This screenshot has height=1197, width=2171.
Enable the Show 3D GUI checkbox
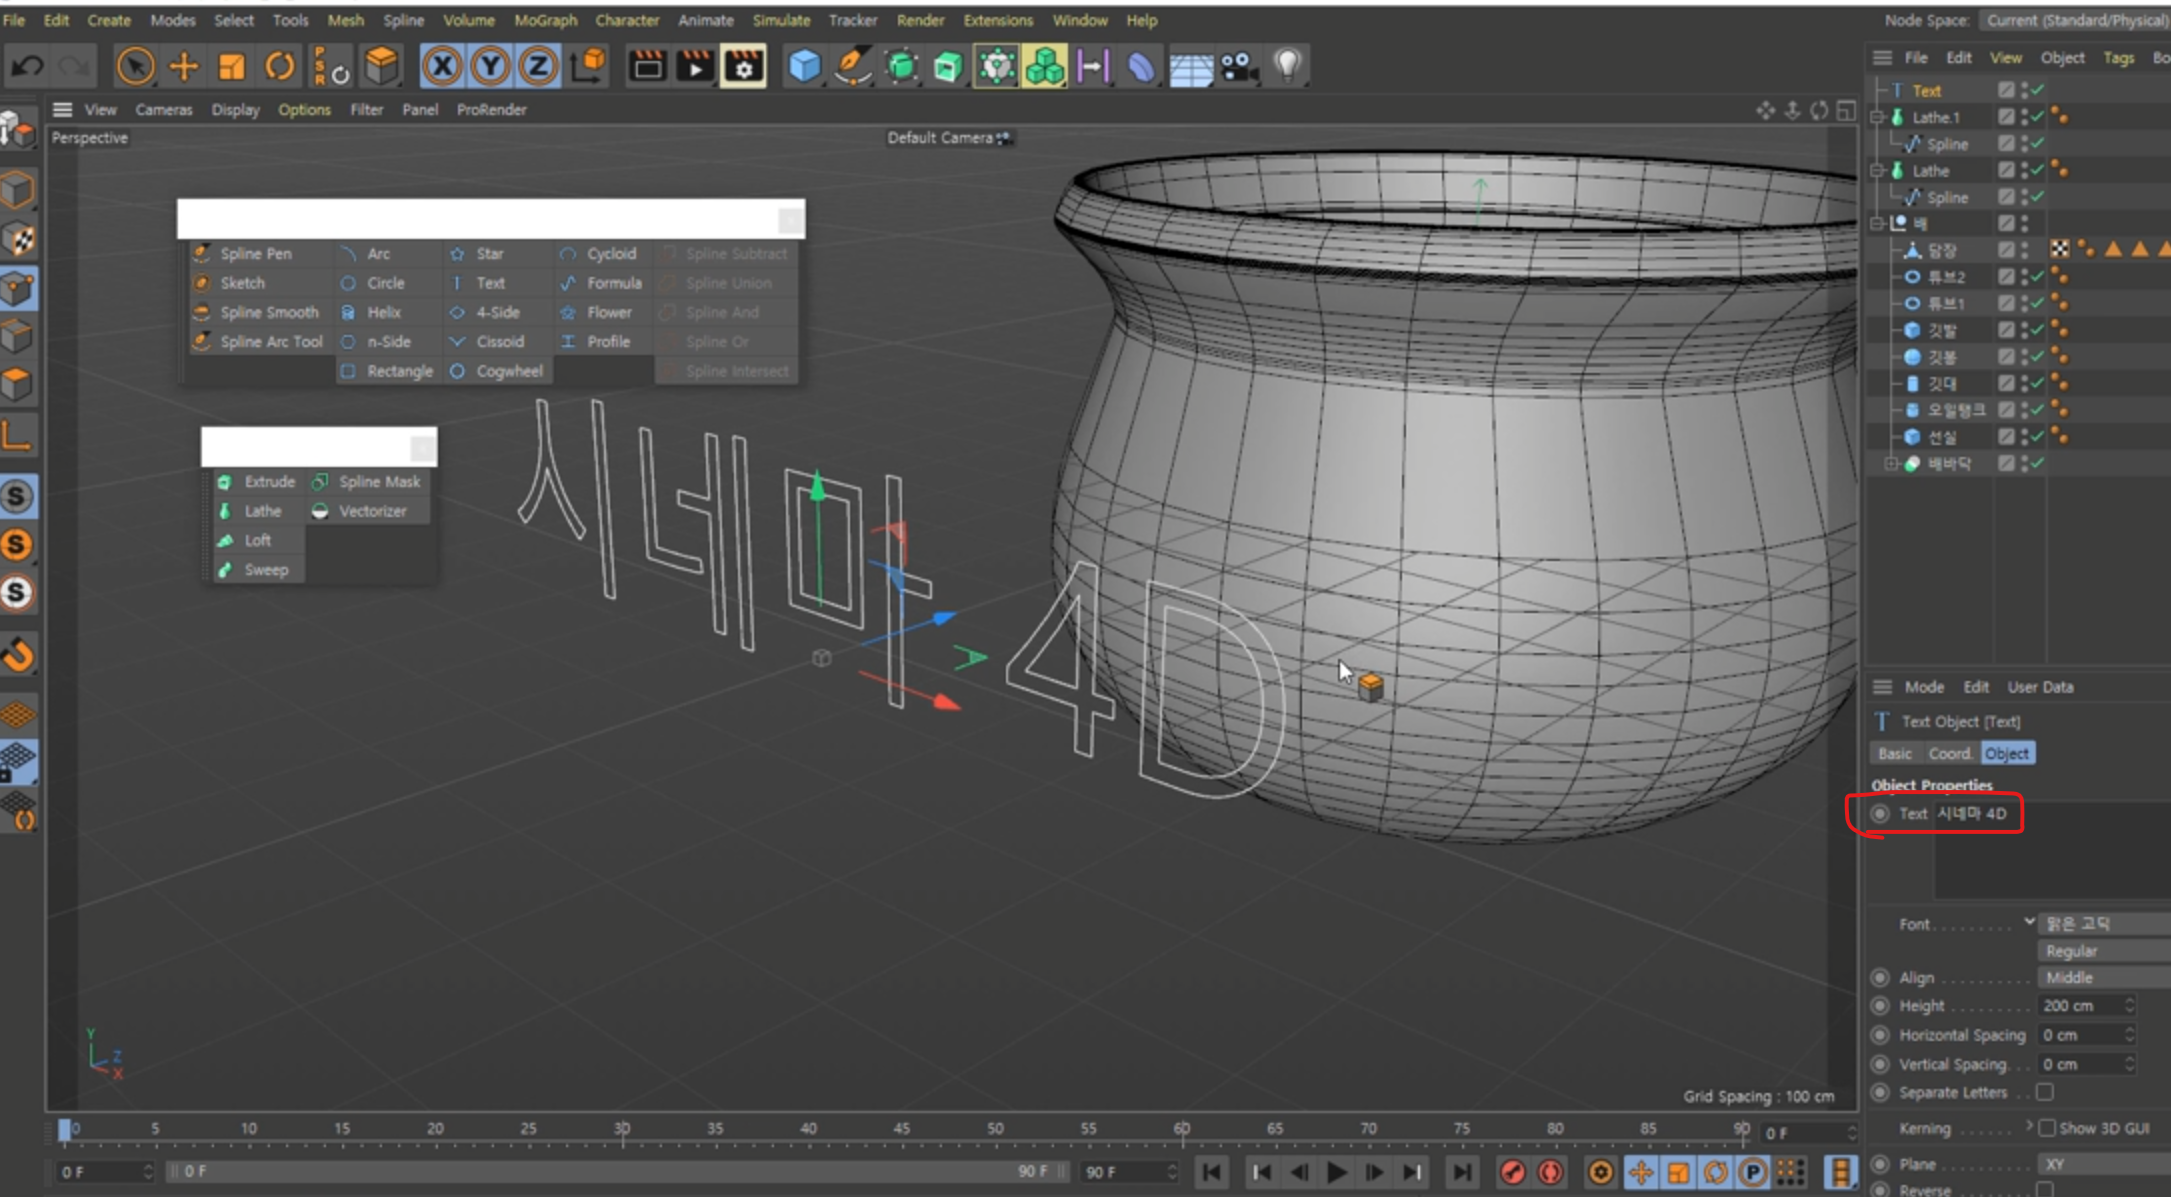2047,1128
